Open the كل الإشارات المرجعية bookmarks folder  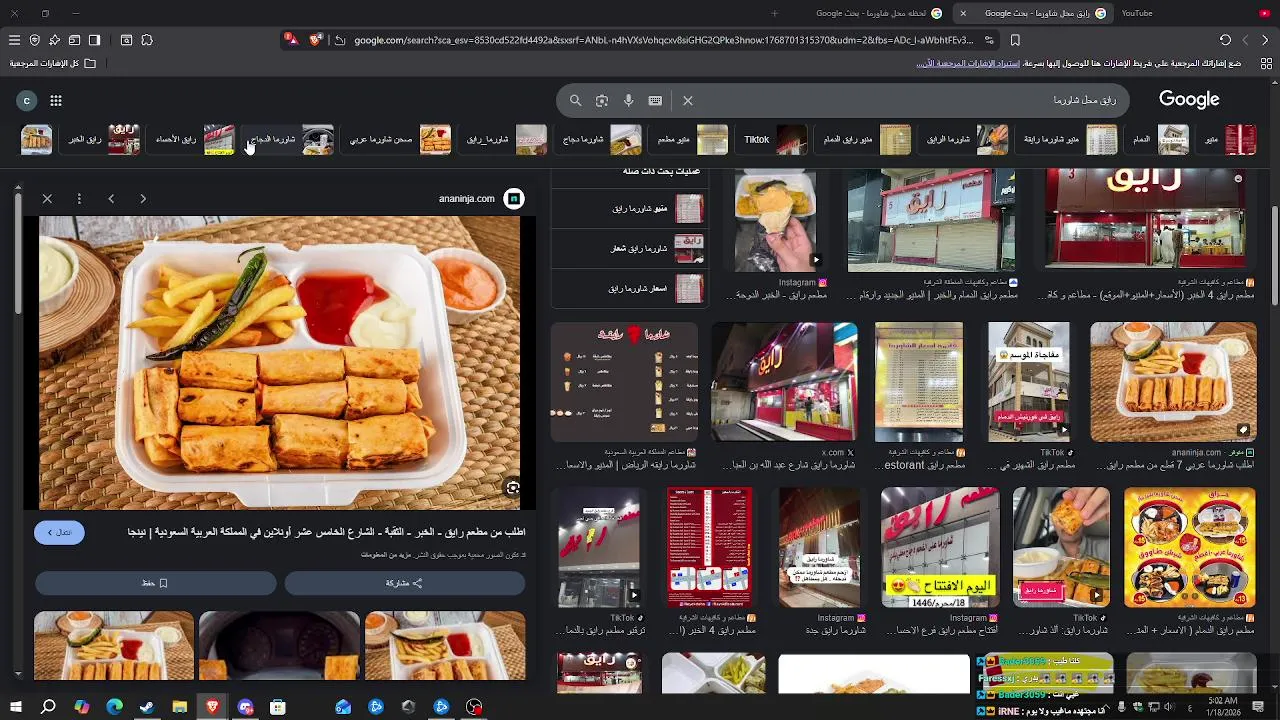(52, 63)
